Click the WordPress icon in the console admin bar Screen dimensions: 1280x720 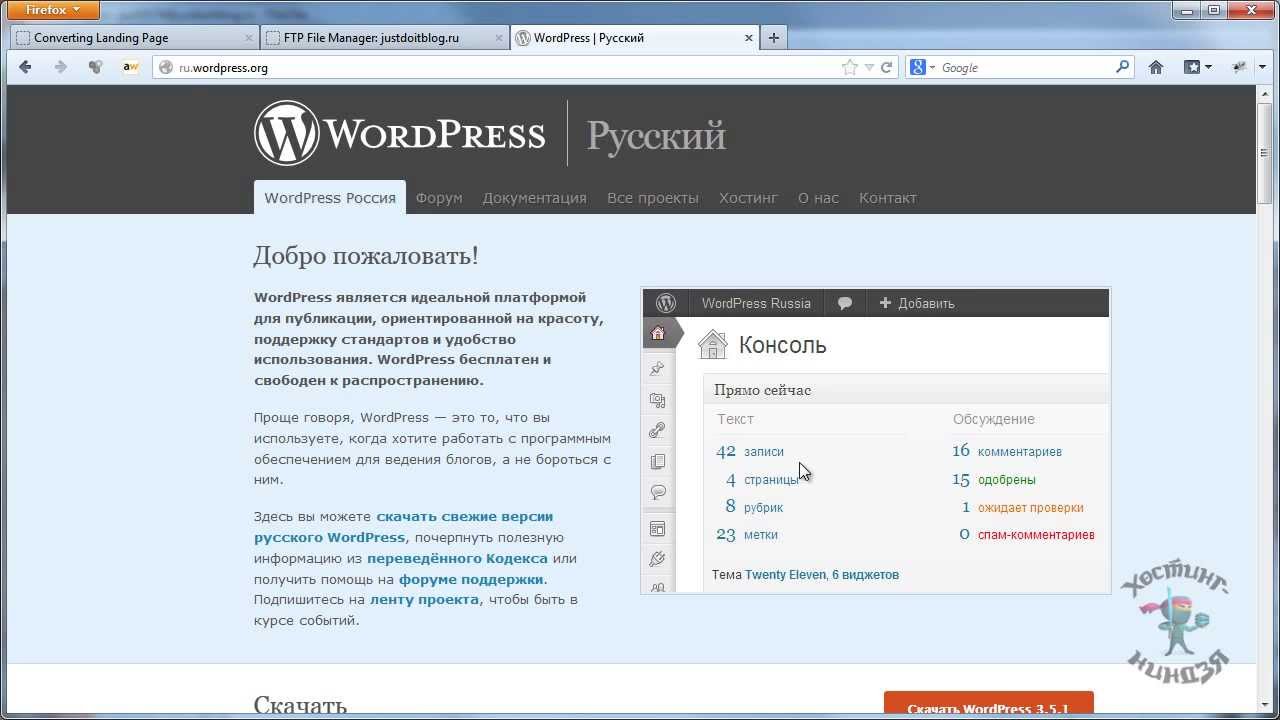tap(666, 303)
